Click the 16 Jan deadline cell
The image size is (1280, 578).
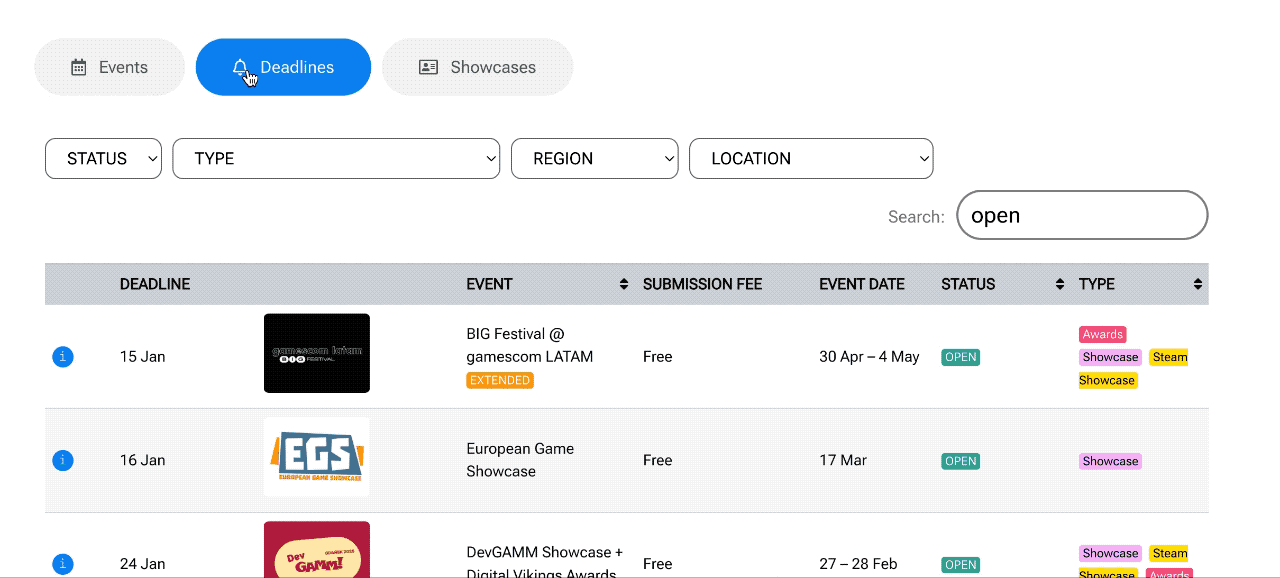point(143,461)
